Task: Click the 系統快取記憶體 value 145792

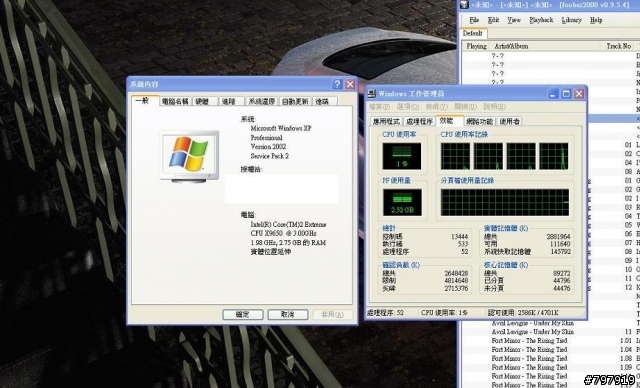Action: (560, 252)
